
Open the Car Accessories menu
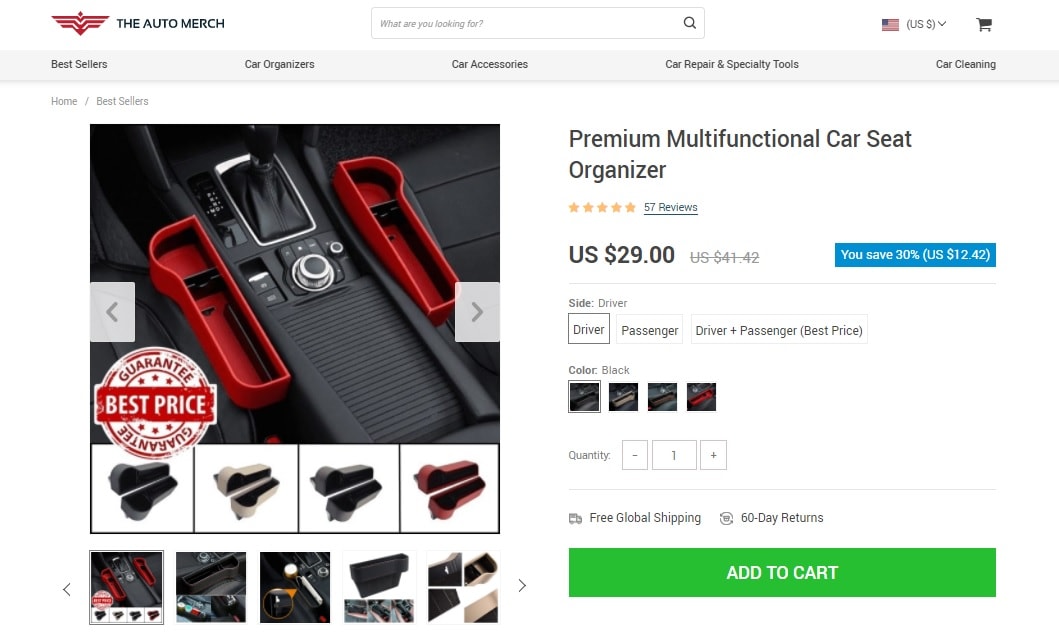coord(489,64)
